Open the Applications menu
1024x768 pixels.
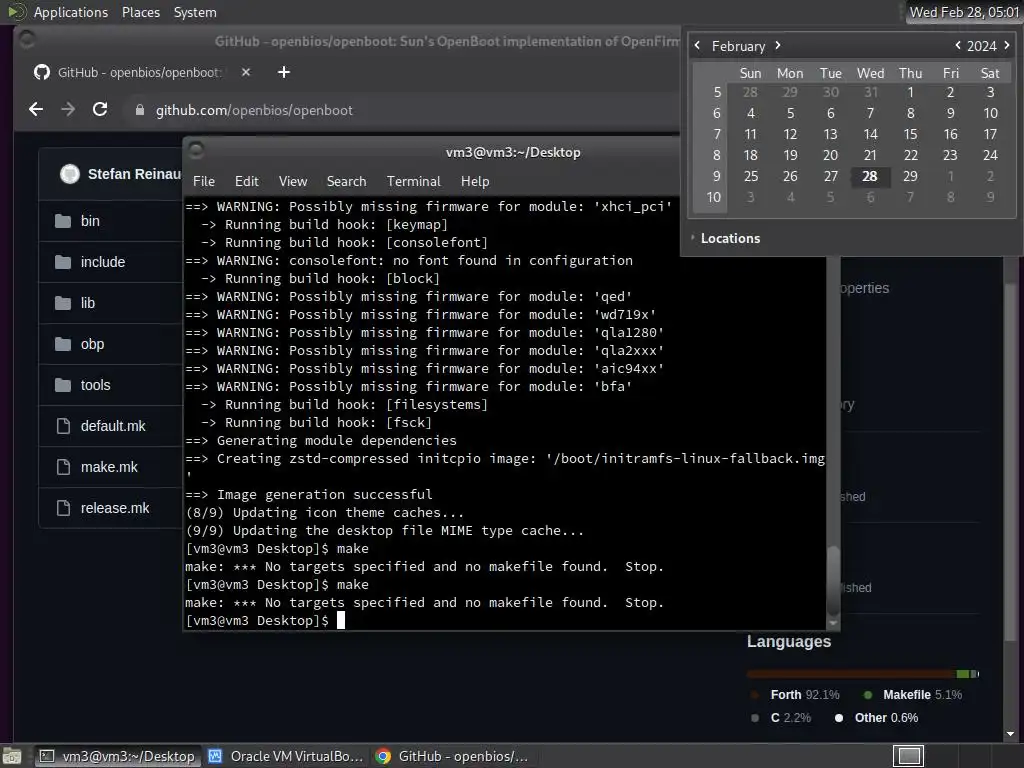coord(71,12)
